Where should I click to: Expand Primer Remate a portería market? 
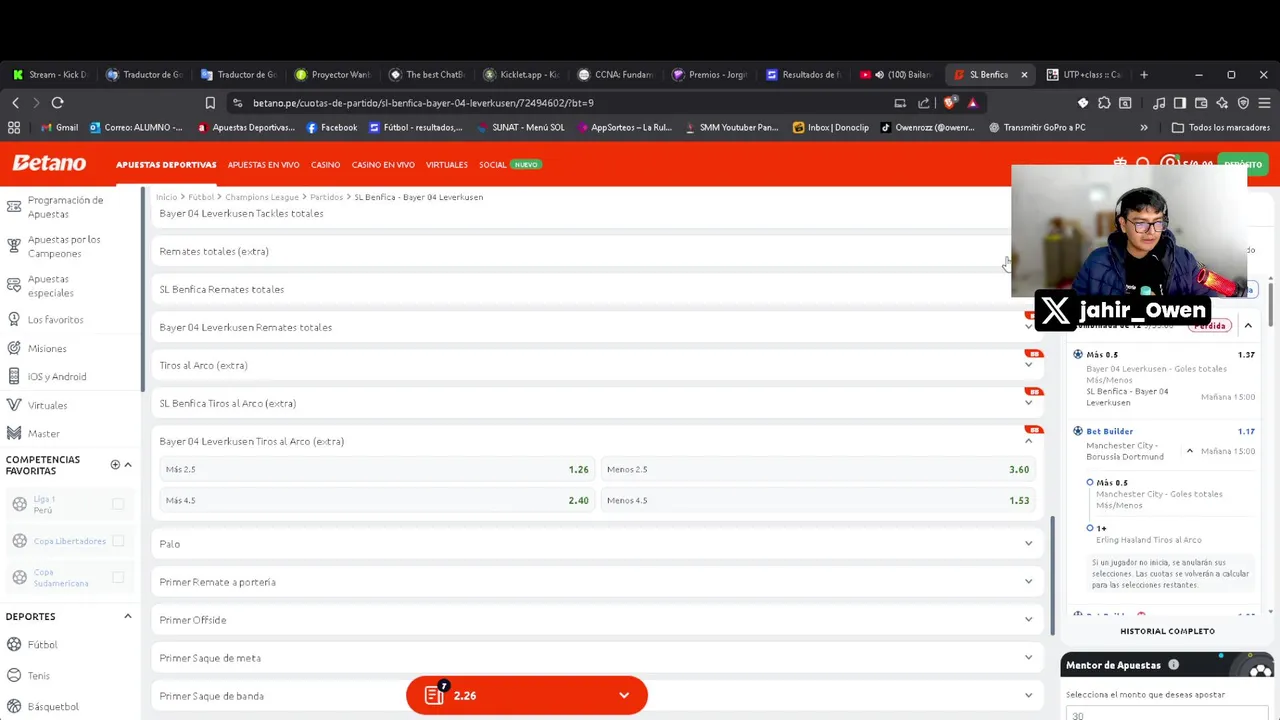(x=1028, y=581)
